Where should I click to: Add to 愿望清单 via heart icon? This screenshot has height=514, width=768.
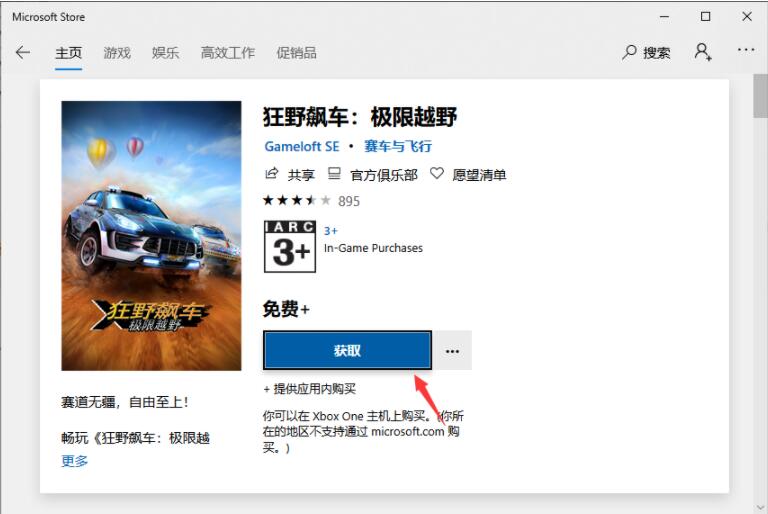click(x=437, y=173)
